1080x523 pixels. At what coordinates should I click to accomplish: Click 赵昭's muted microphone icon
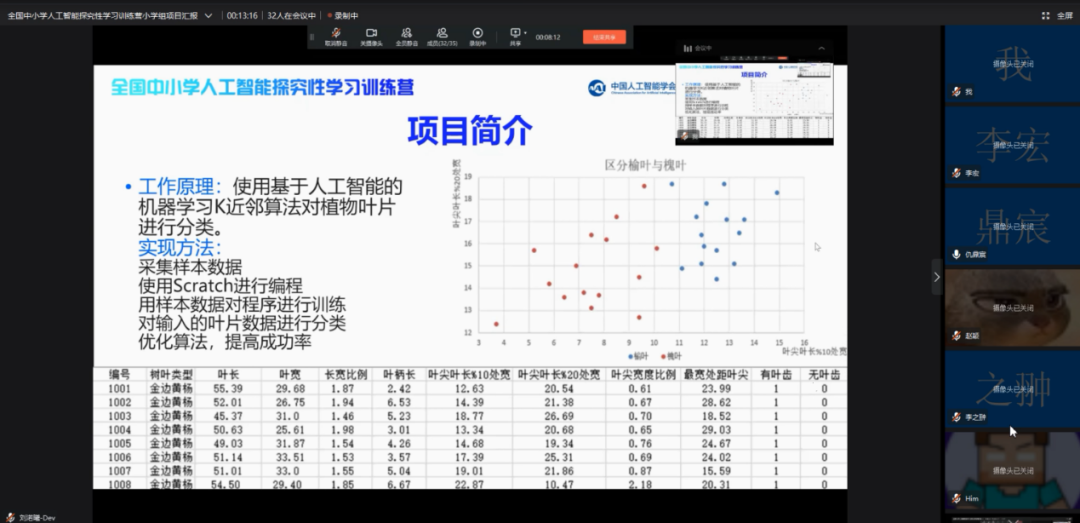coord(956,335)
